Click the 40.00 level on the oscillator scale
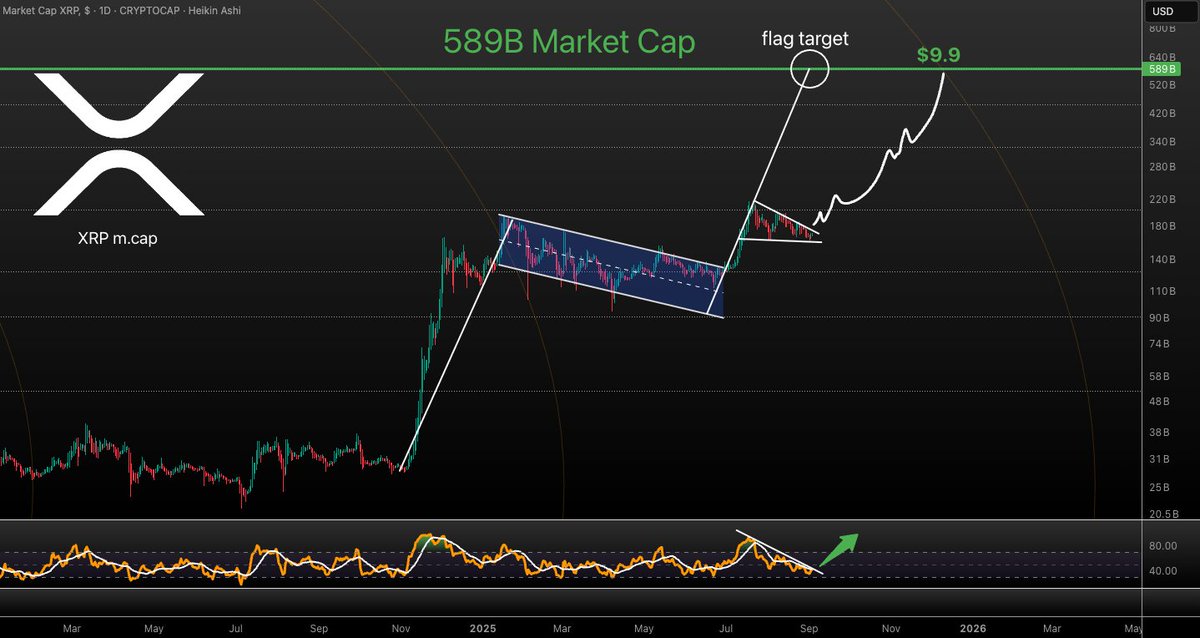The width and height of the screenshot is (1200, 638). 1162,571
